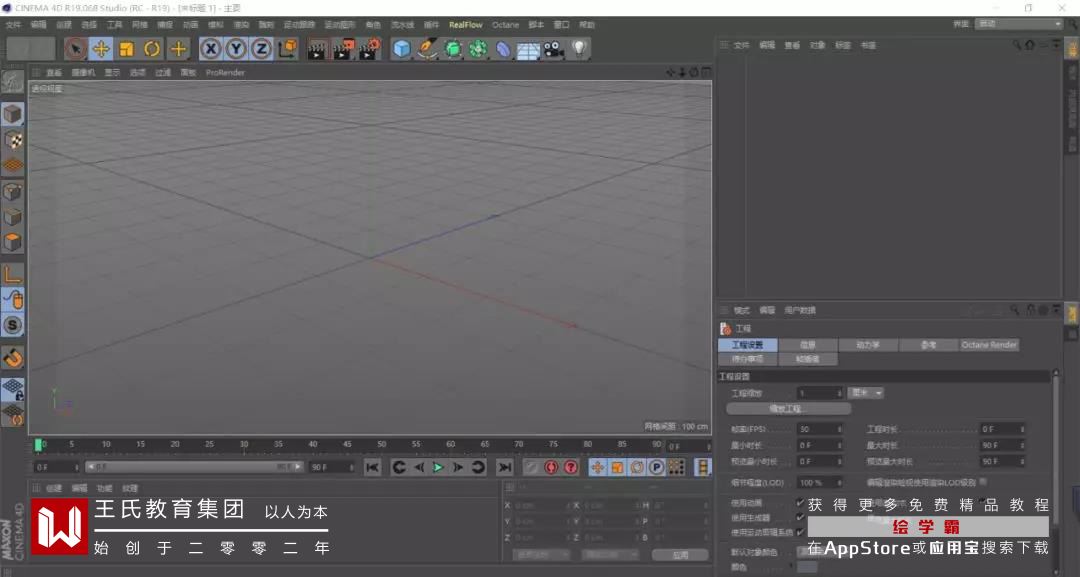Open the blue deformer icon

[x=503, y=49]
